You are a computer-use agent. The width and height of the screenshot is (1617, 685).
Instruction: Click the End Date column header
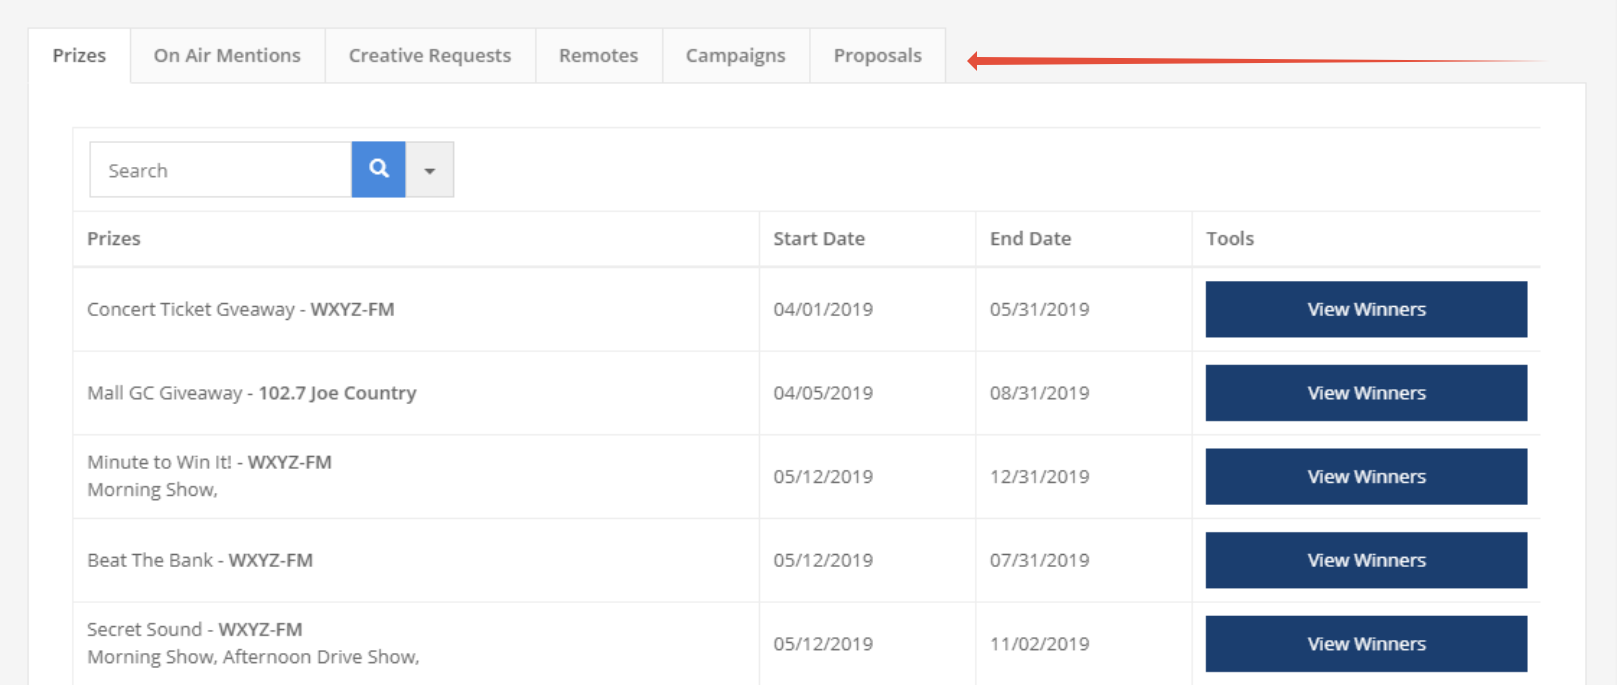[1030, 239]
